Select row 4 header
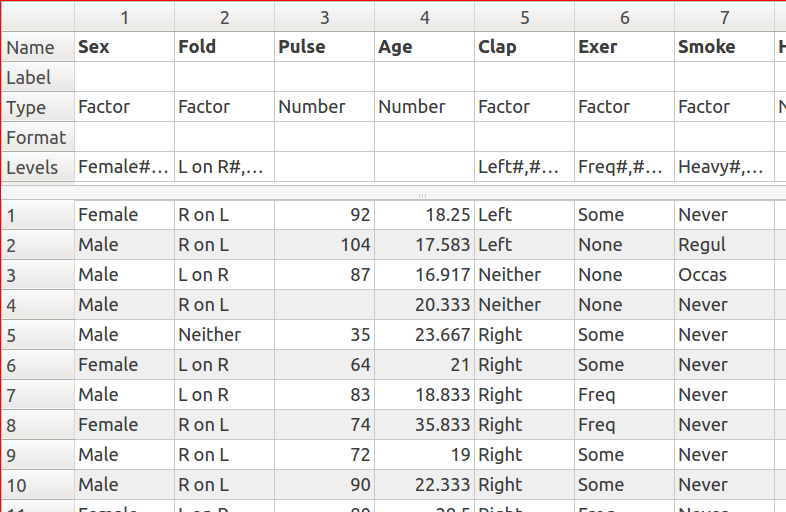 click(38, 305)
